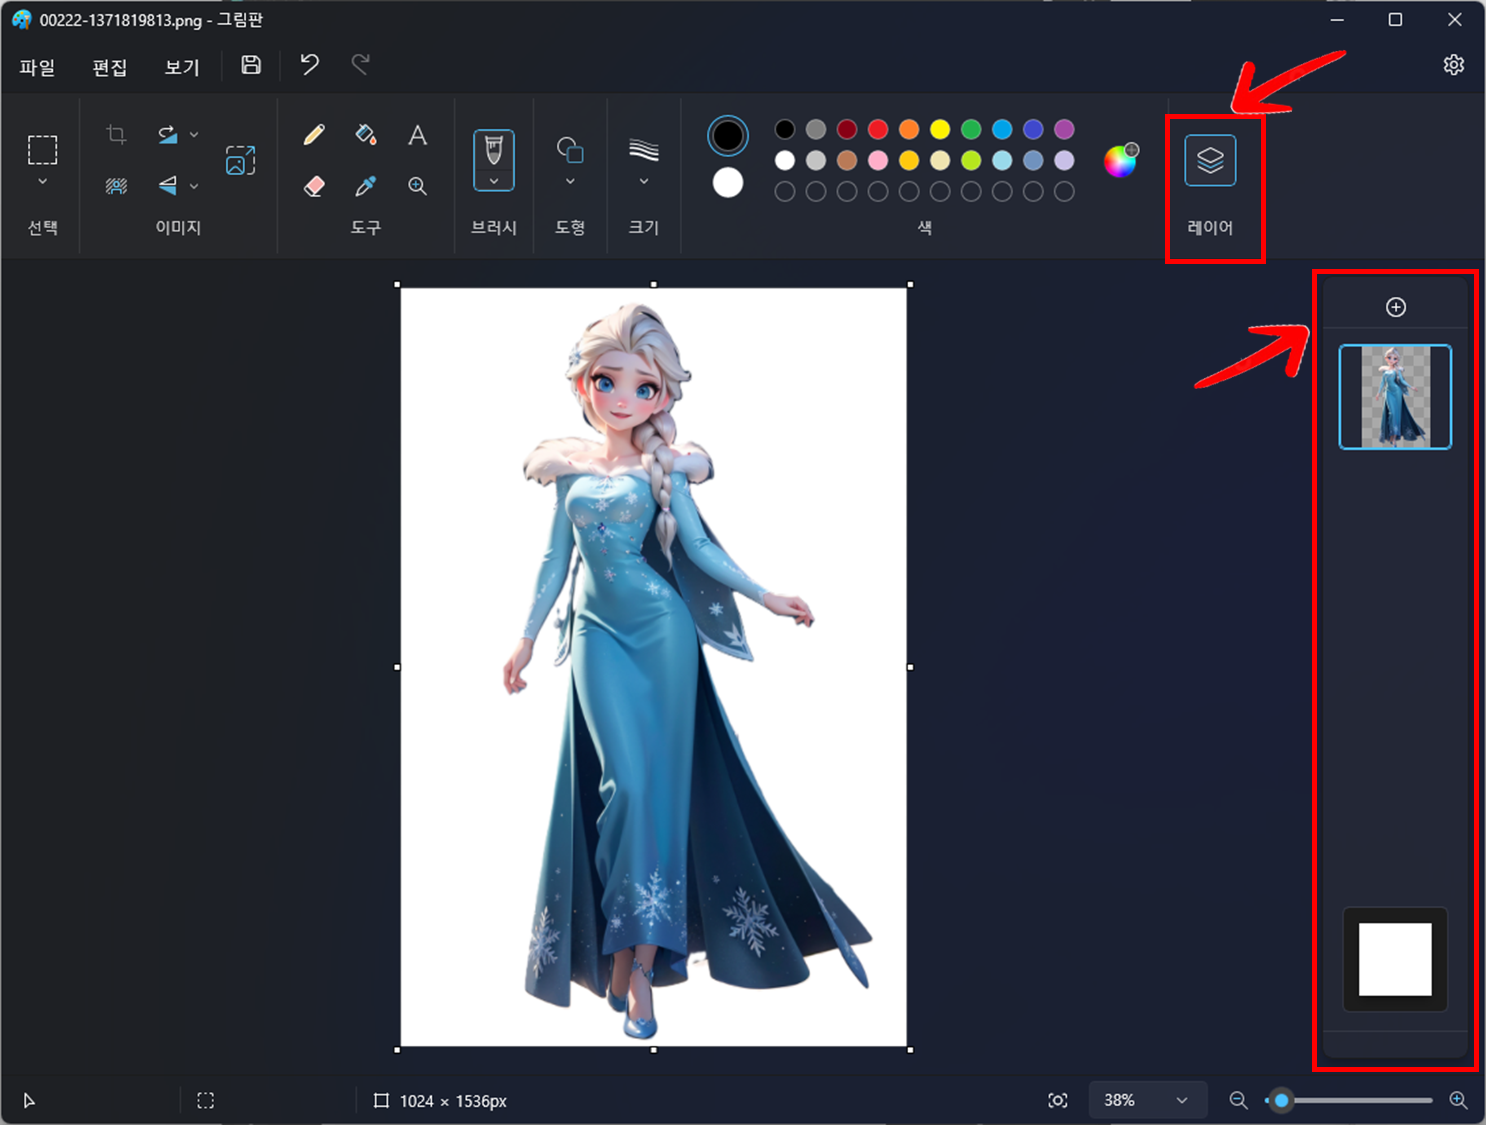1486x1125 pixels.
Task: Open the 파일 menu
Action: [37, 67]
